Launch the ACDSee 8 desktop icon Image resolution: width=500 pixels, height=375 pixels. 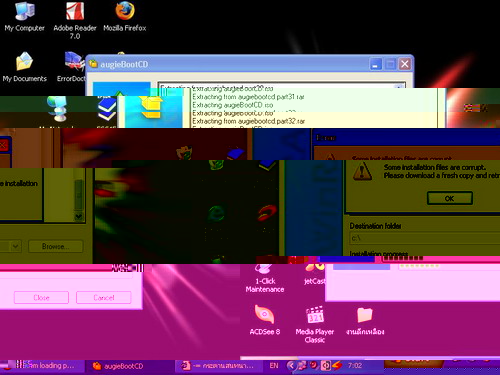point(265,319)
